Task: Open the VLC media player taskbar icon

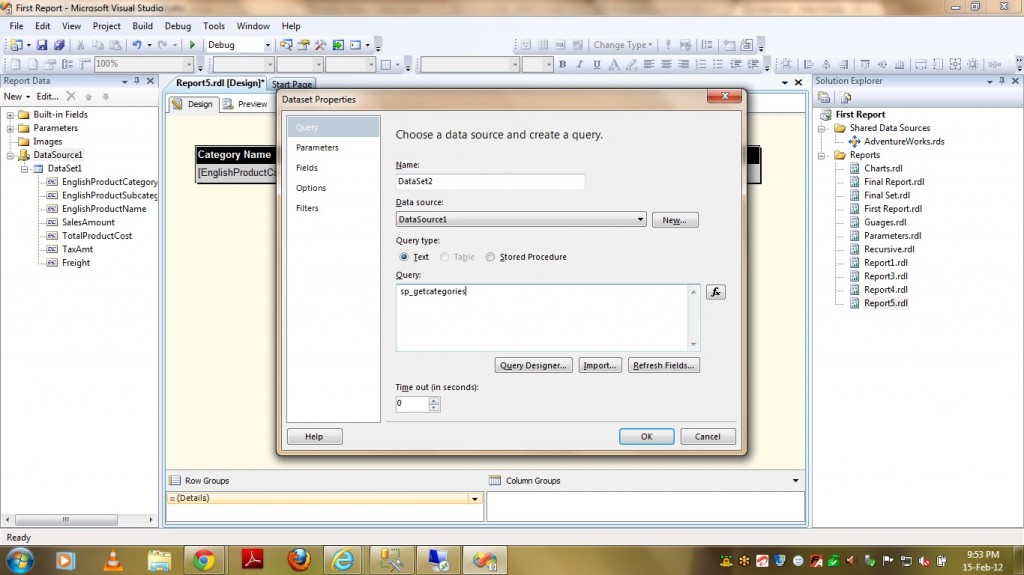Action: click(x=112, y=560)
